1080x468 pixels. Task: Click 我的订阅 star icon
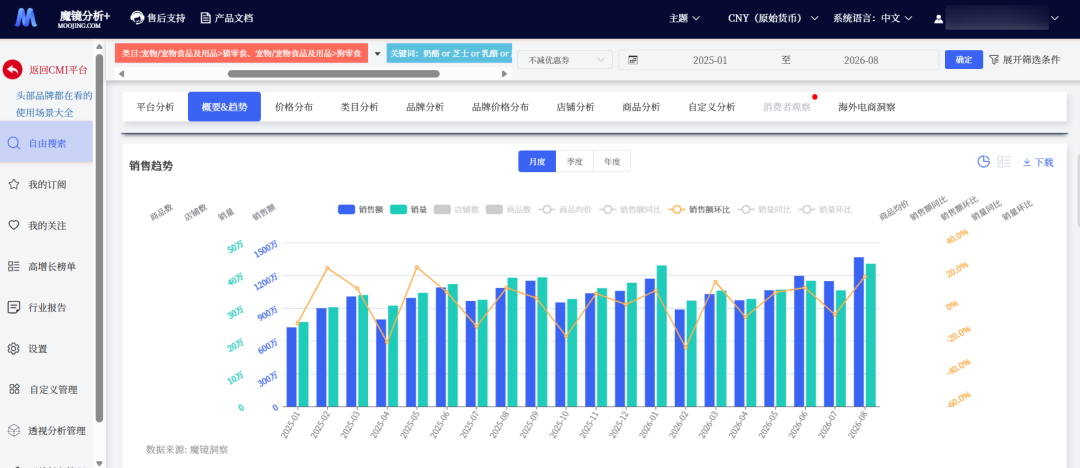(13, 185)
